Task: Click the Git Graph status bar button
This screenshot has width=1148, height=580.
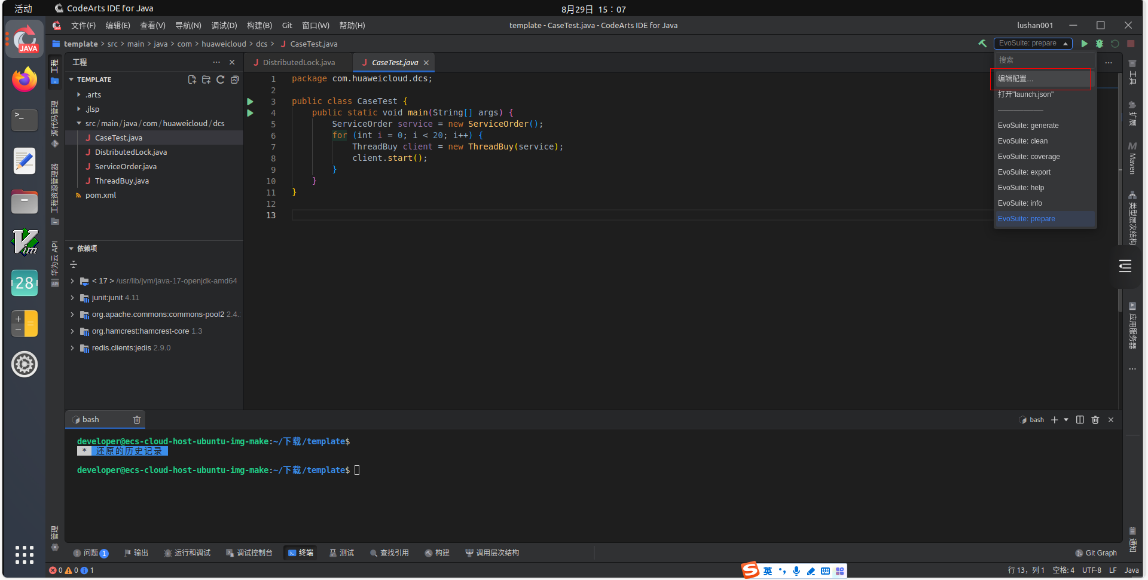Action: [x=1096, y=552]
